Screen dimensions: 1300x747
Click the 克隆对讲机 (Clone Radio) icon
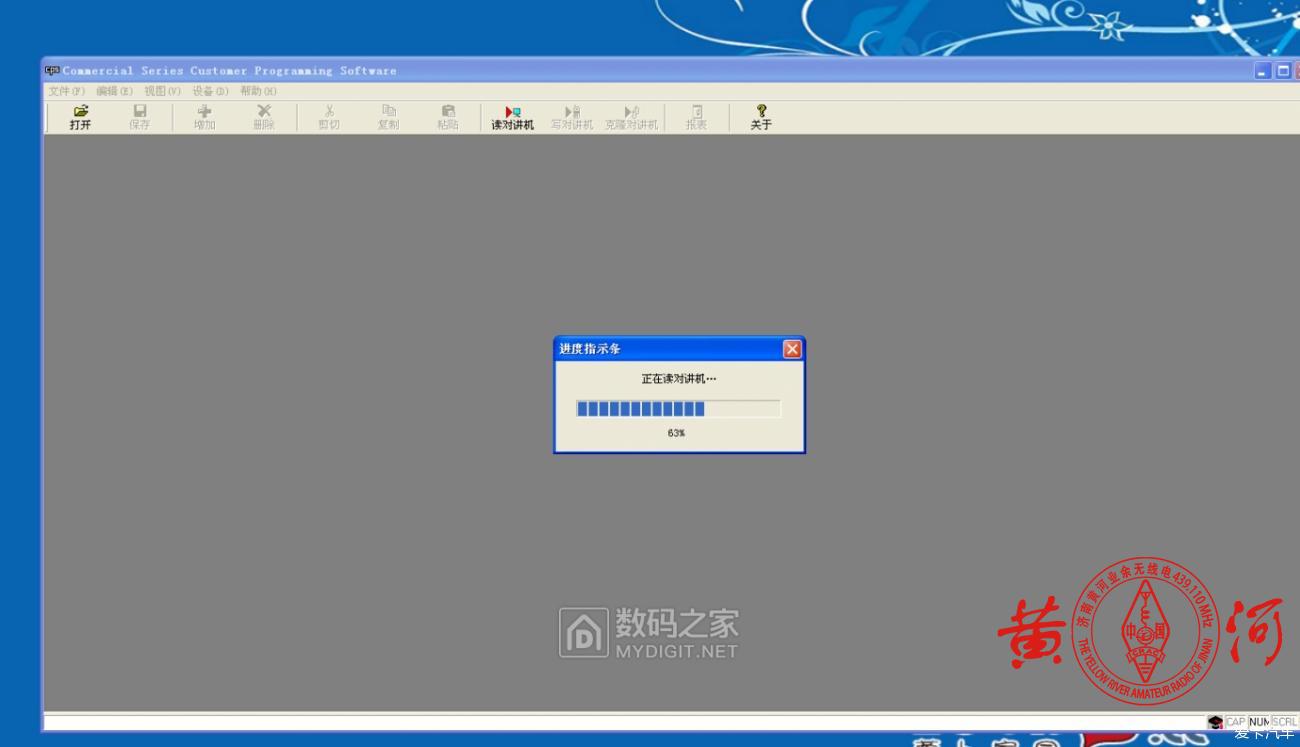point(631,117)
